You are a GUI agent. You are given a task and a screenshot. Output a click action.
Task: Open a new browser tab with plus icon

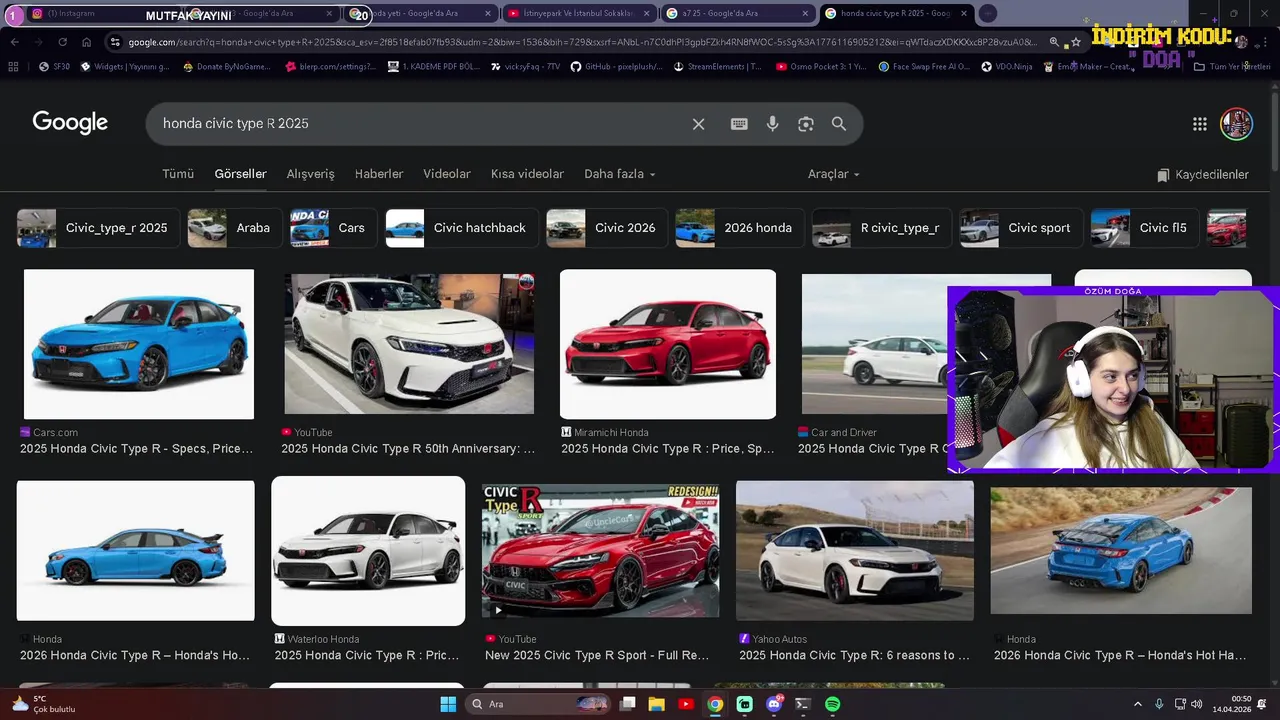987,13
